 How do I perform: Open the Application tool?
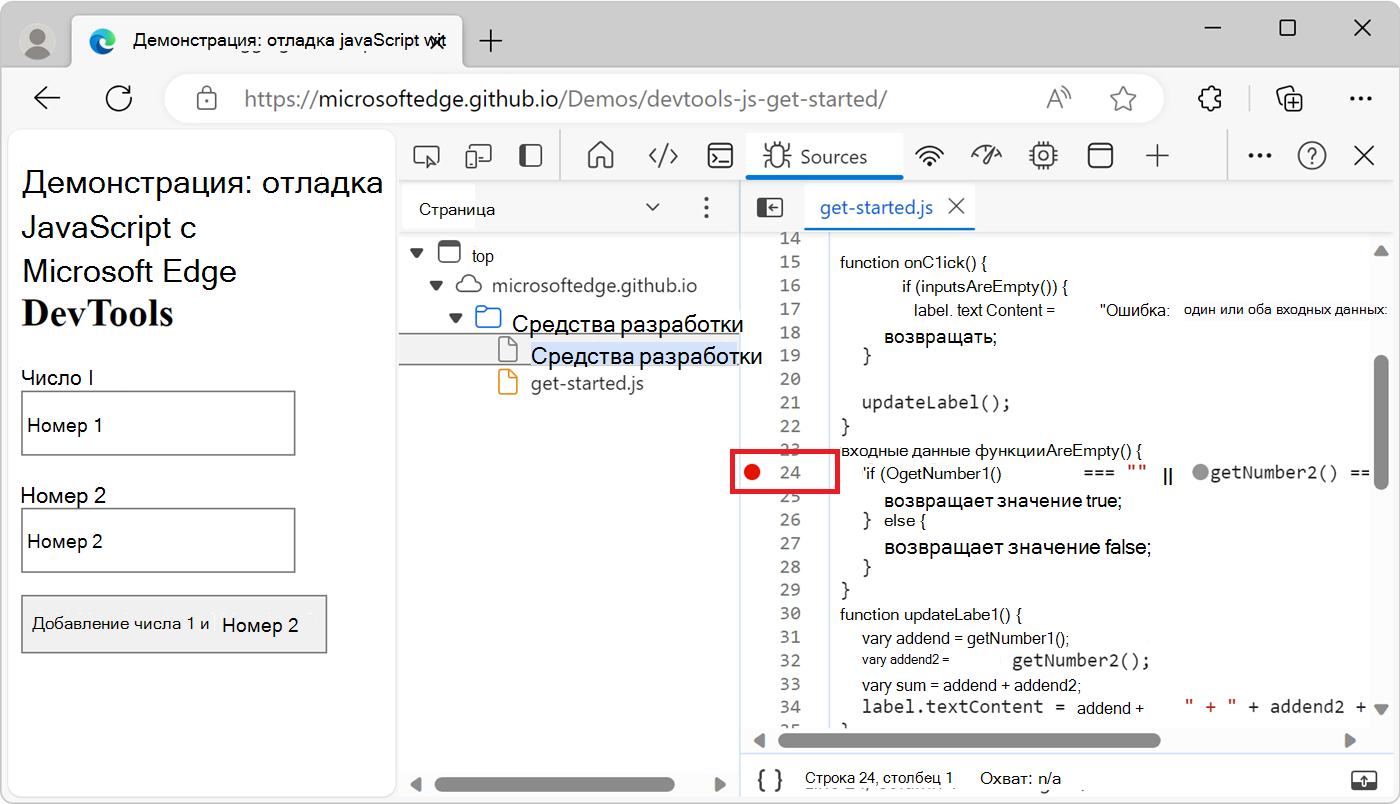coord(1100,156)
